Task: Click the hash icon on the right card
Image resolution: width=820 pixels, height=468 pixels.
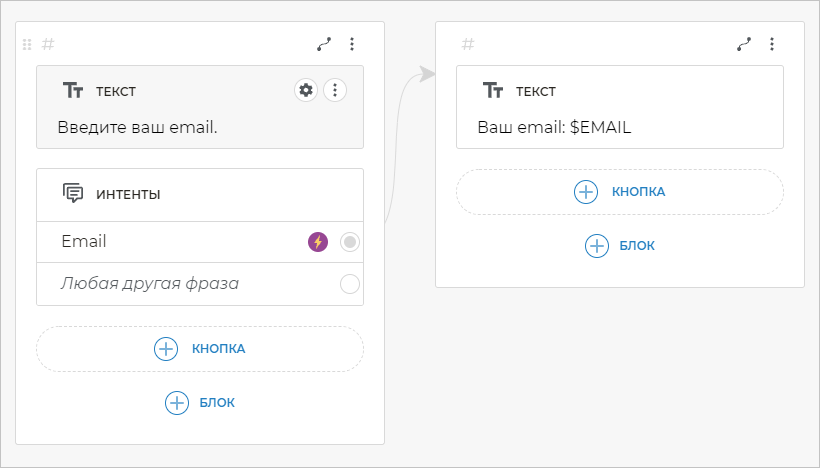Action: tap(468, 44)
